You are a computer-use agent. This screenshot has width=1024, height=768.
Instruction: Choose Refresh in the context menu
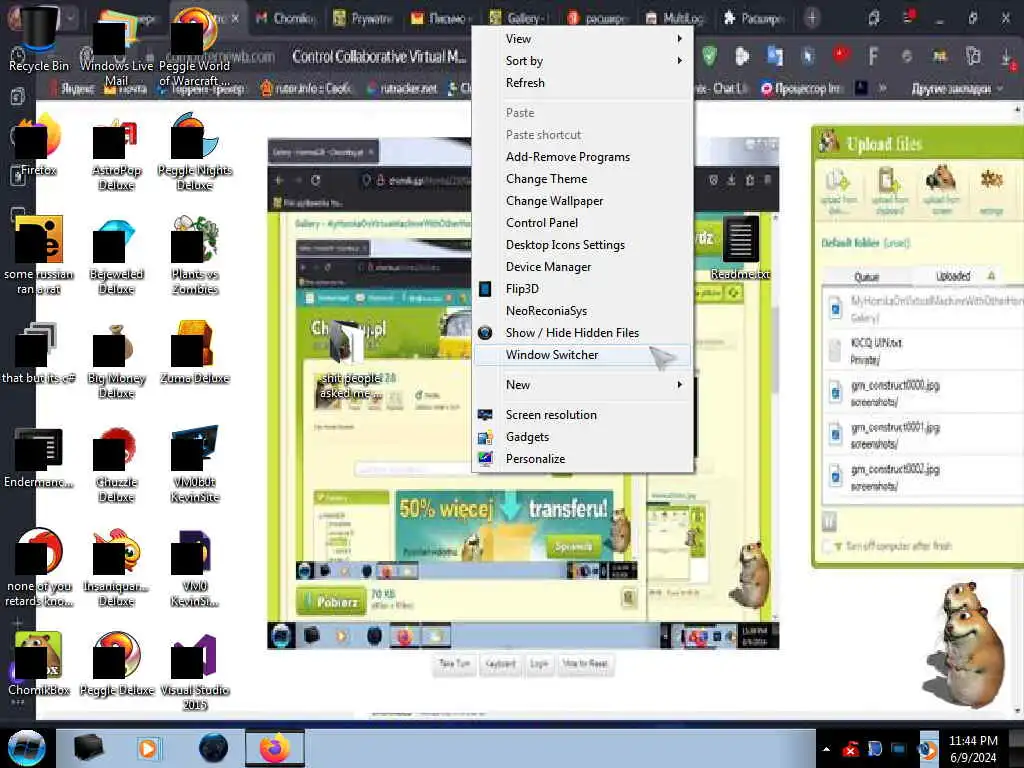[582, 83]
